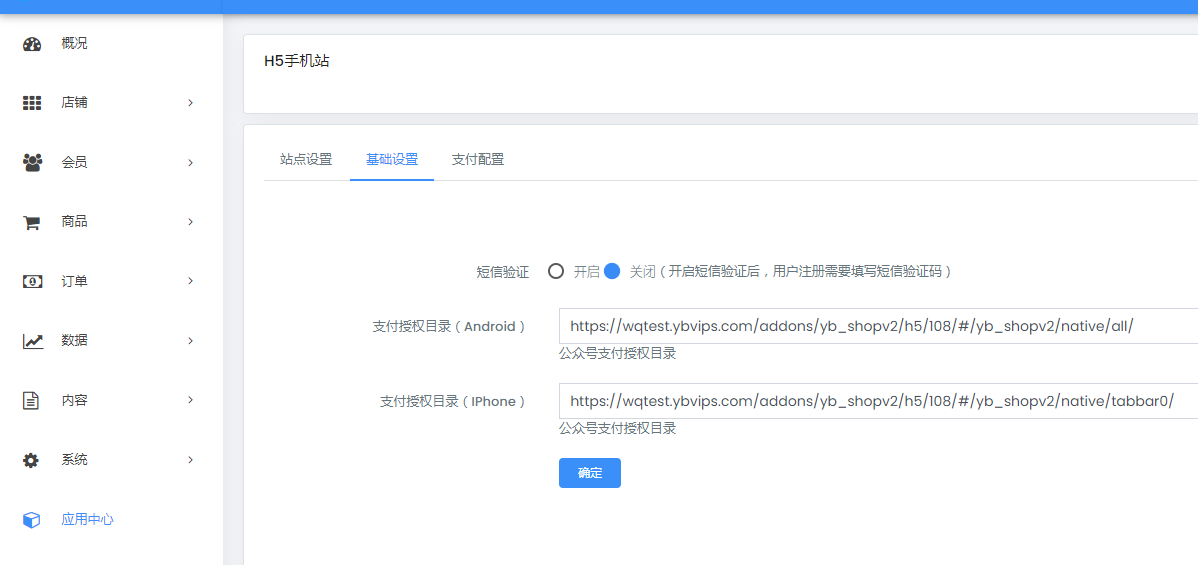The height and width of the screenshot is (565, 1198).
Task: Click the shopping cart icon for 商品
Action: click(x=32, y=222)
